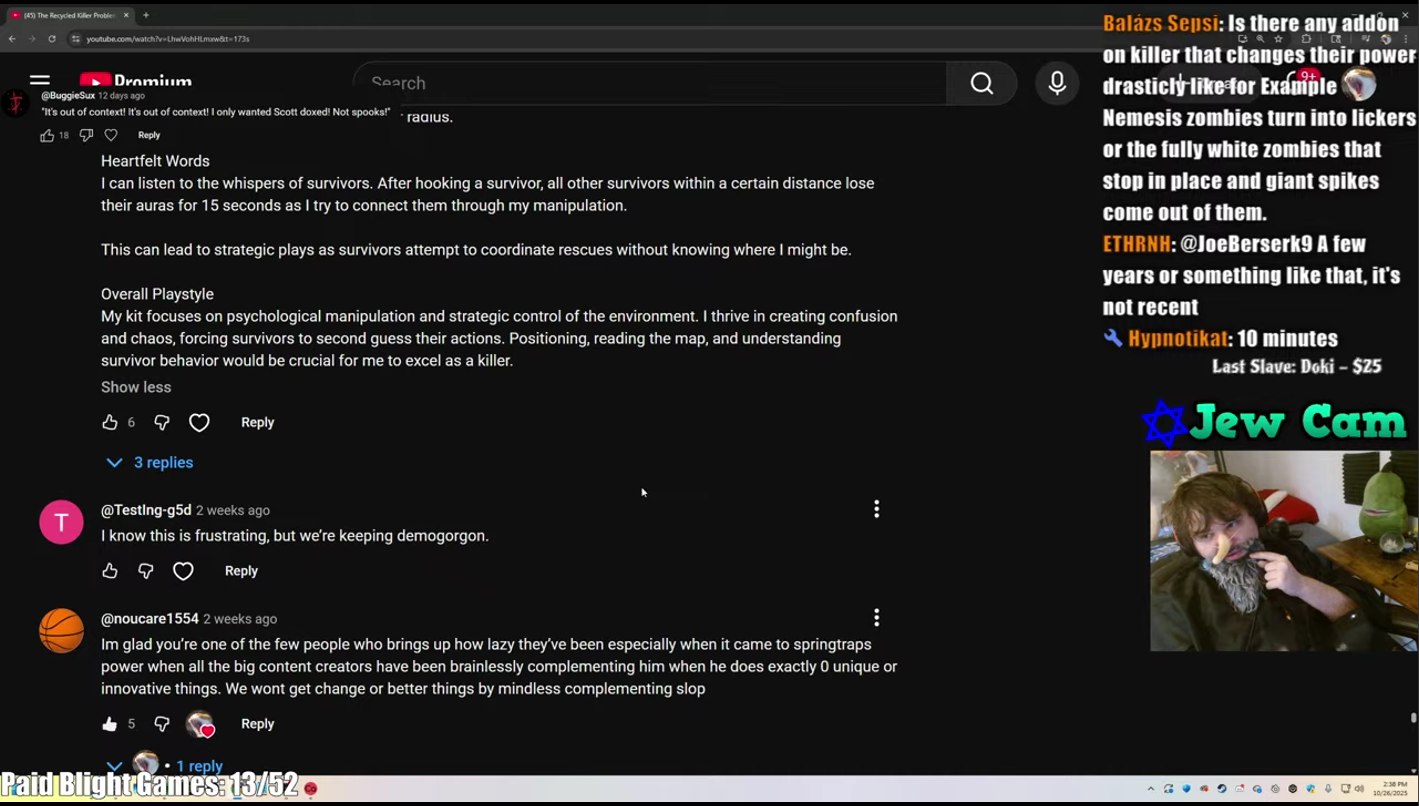Viewport: 1419px width, 806px height.
Task: Remove the like on the @noucare1554 comment
Action: (x=110, y=724)
